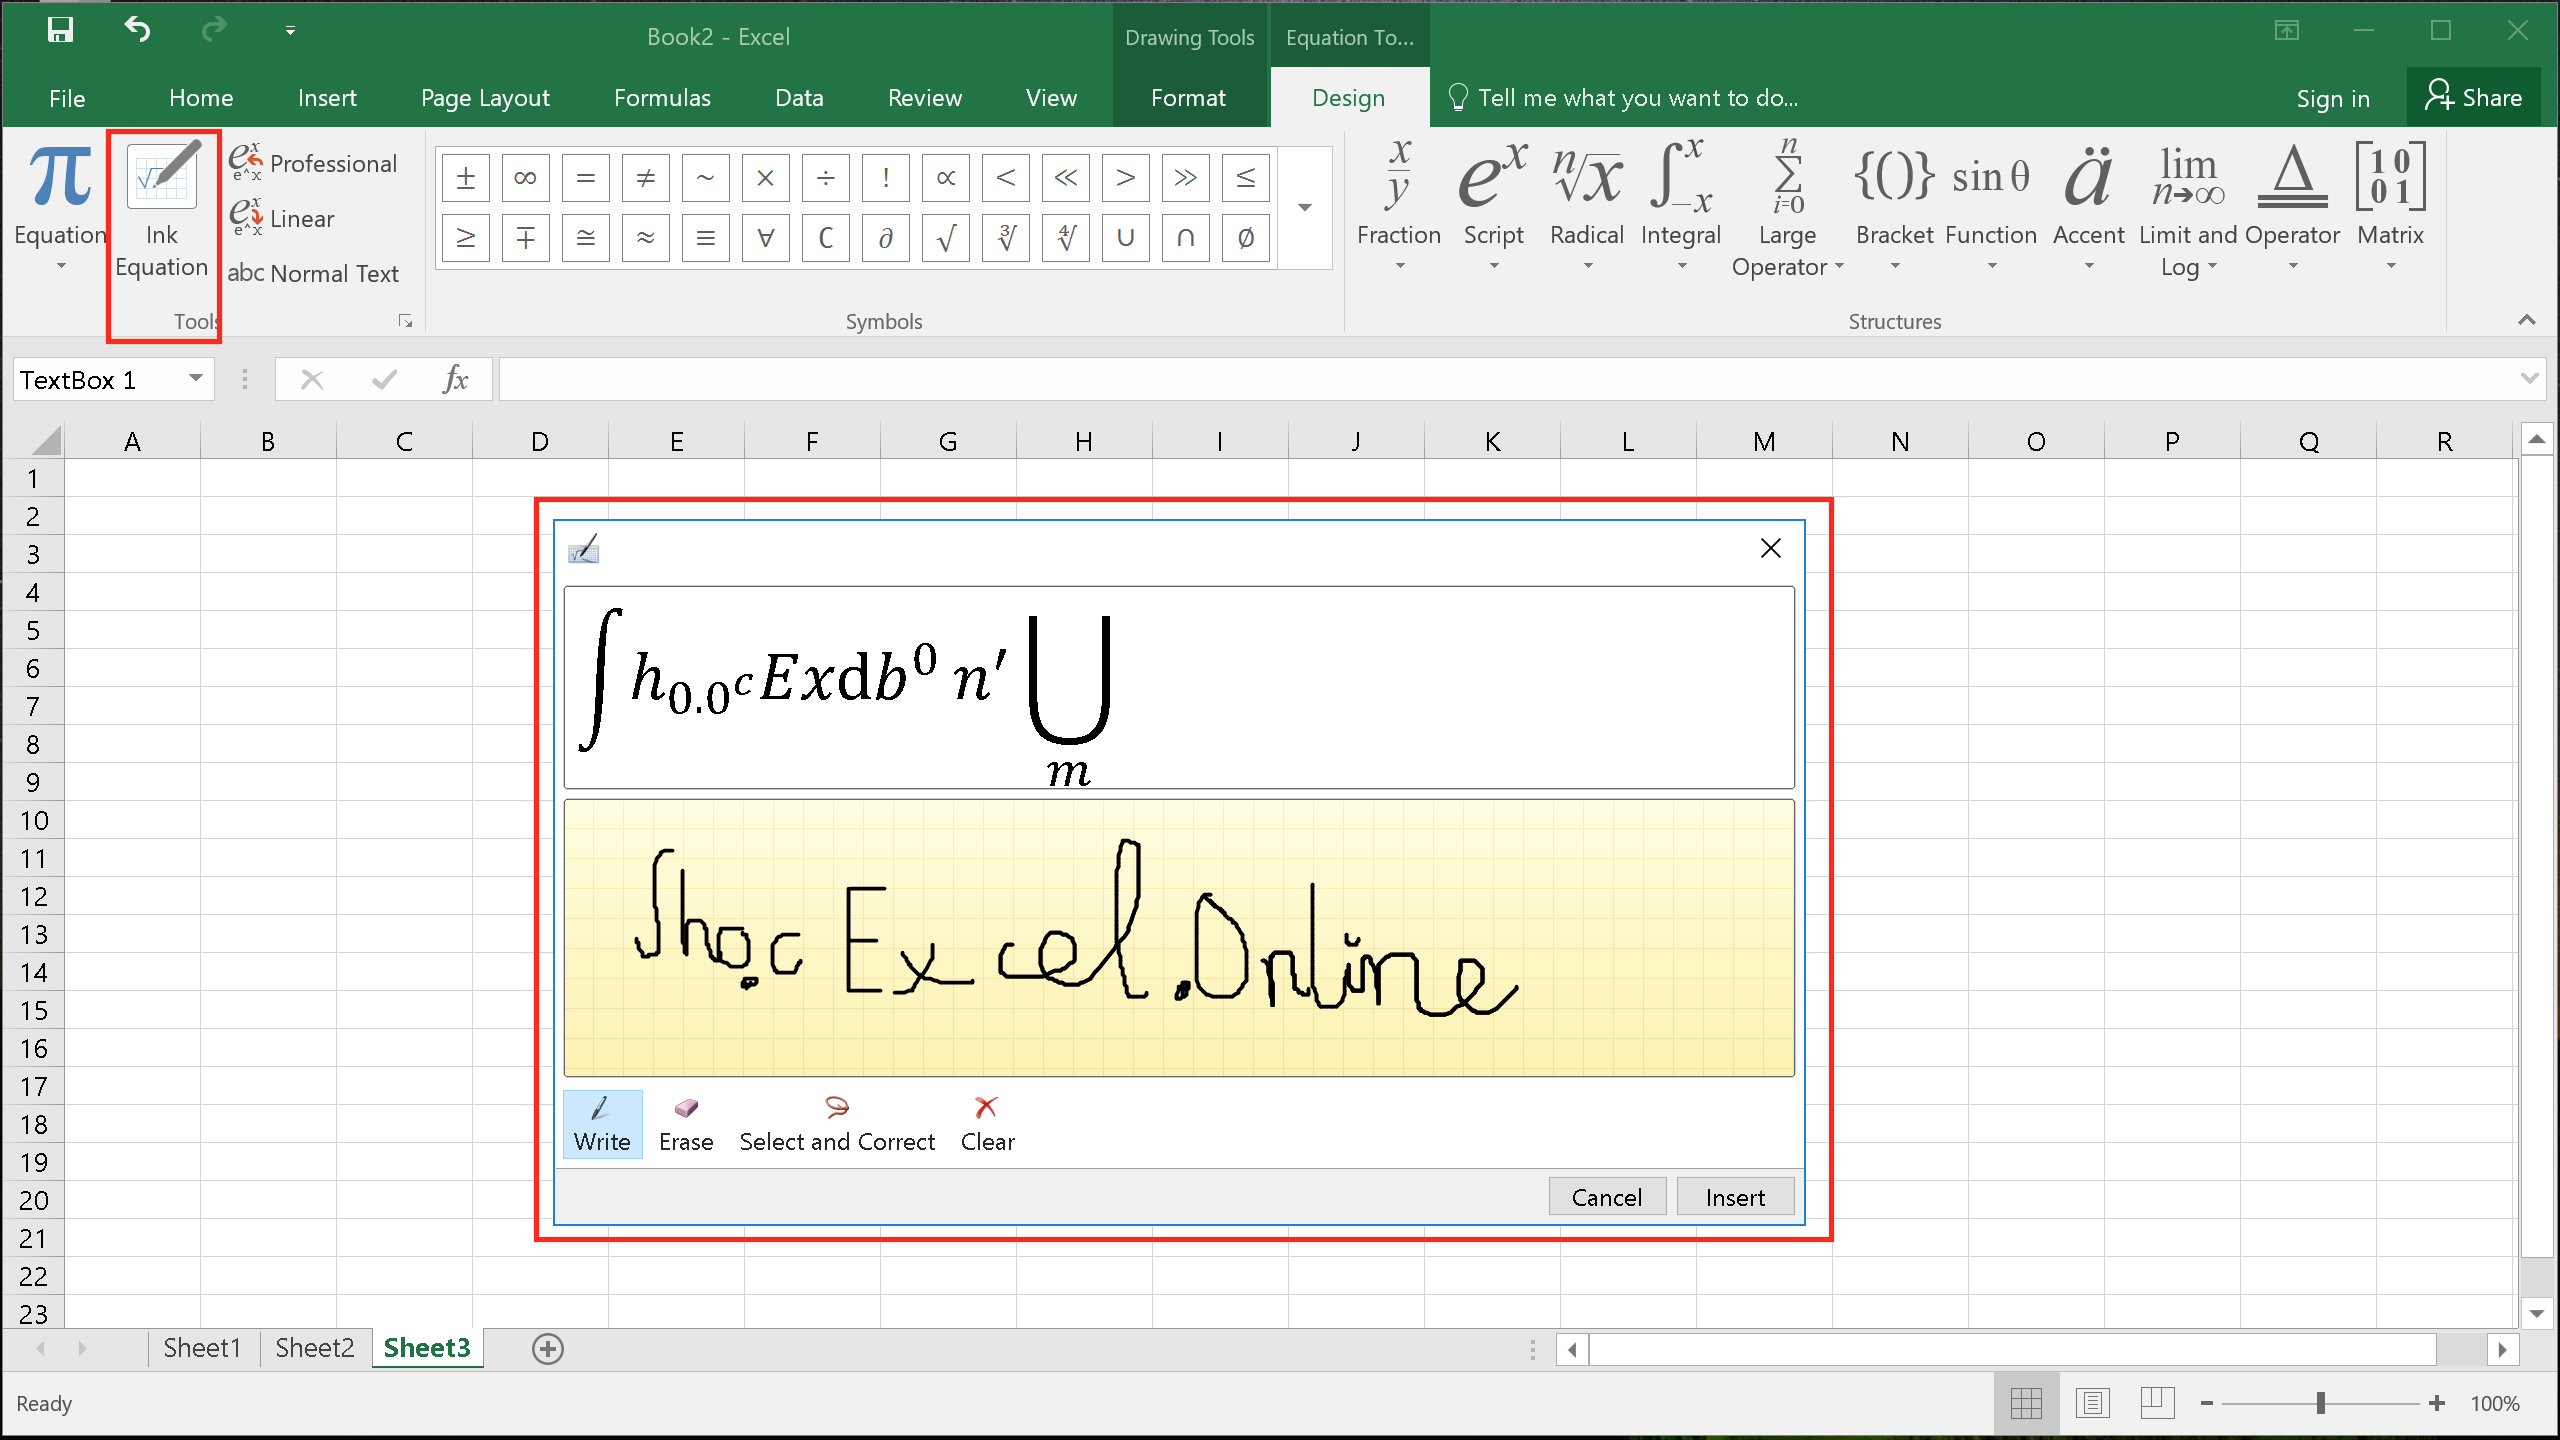Open the Large Operator dropdown
The image size is (2560, 1440).
[x=1787, y=208]
